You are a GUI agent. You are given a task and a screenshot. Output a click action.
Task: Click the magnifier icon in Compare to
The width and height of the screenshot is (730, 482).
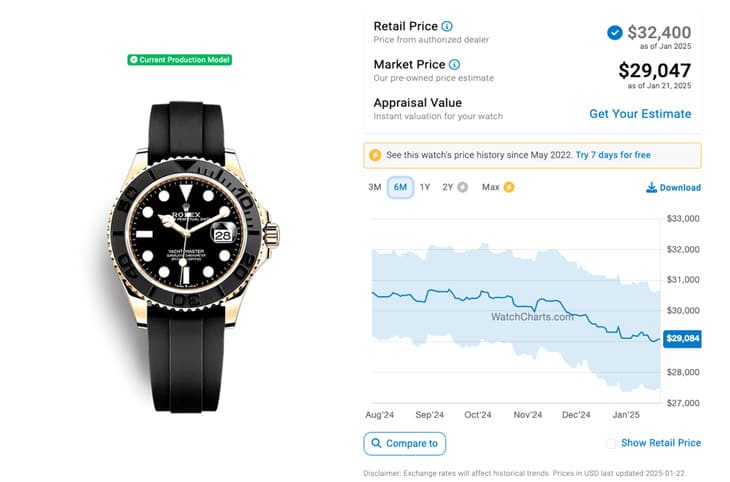(376, 443)
